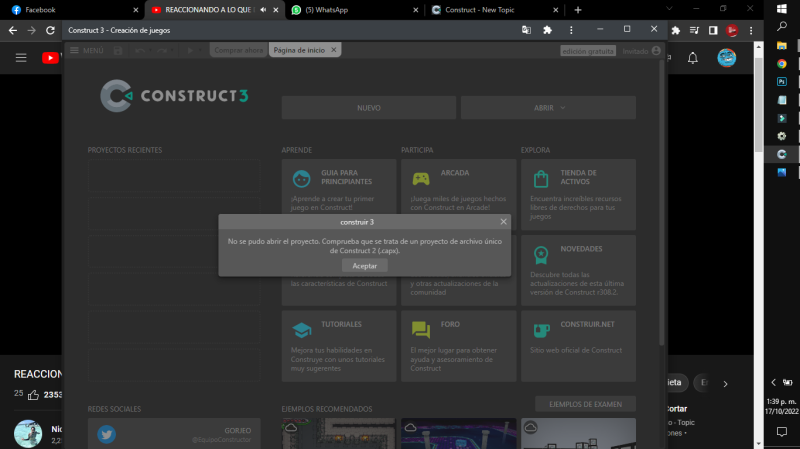Open the Construct MENÚ

pyautogui.click(x=87, y=50)
